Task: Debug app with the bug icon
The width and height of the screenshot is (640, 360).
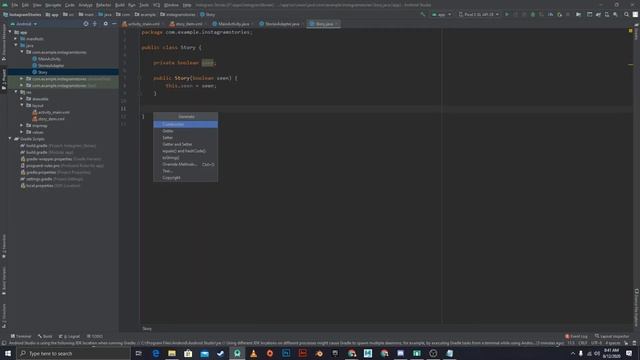Action: (533, 14)
